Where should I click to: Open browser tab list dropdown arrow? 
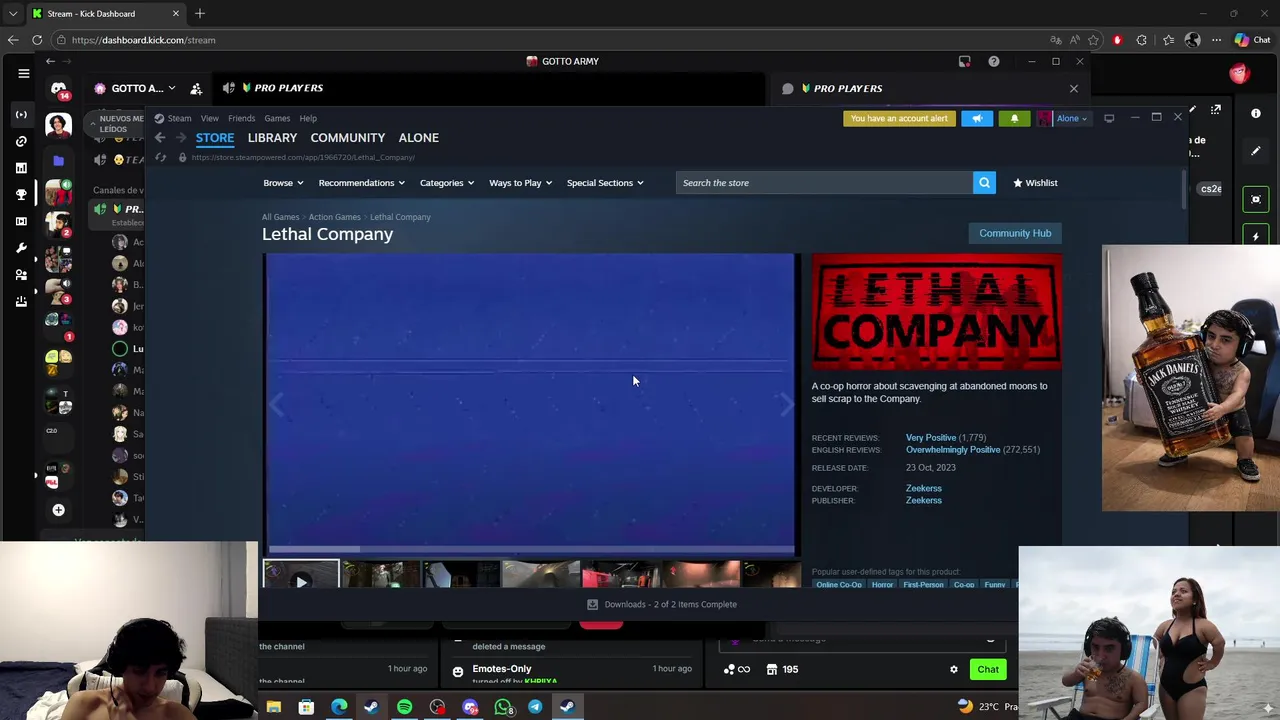coord(13,14)
